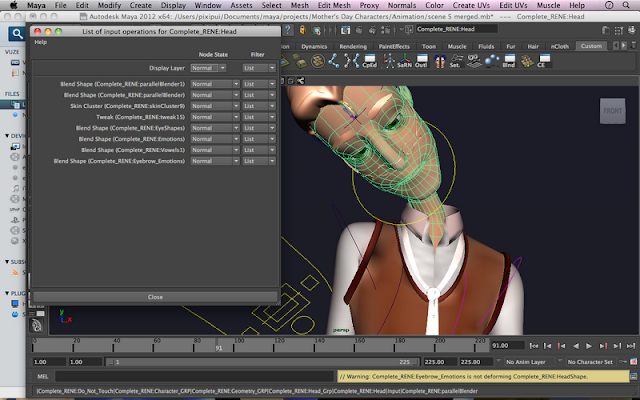Open Node State dropdown for Display Layer
This screenshot has width=640, height=400.
coord(208,68)
